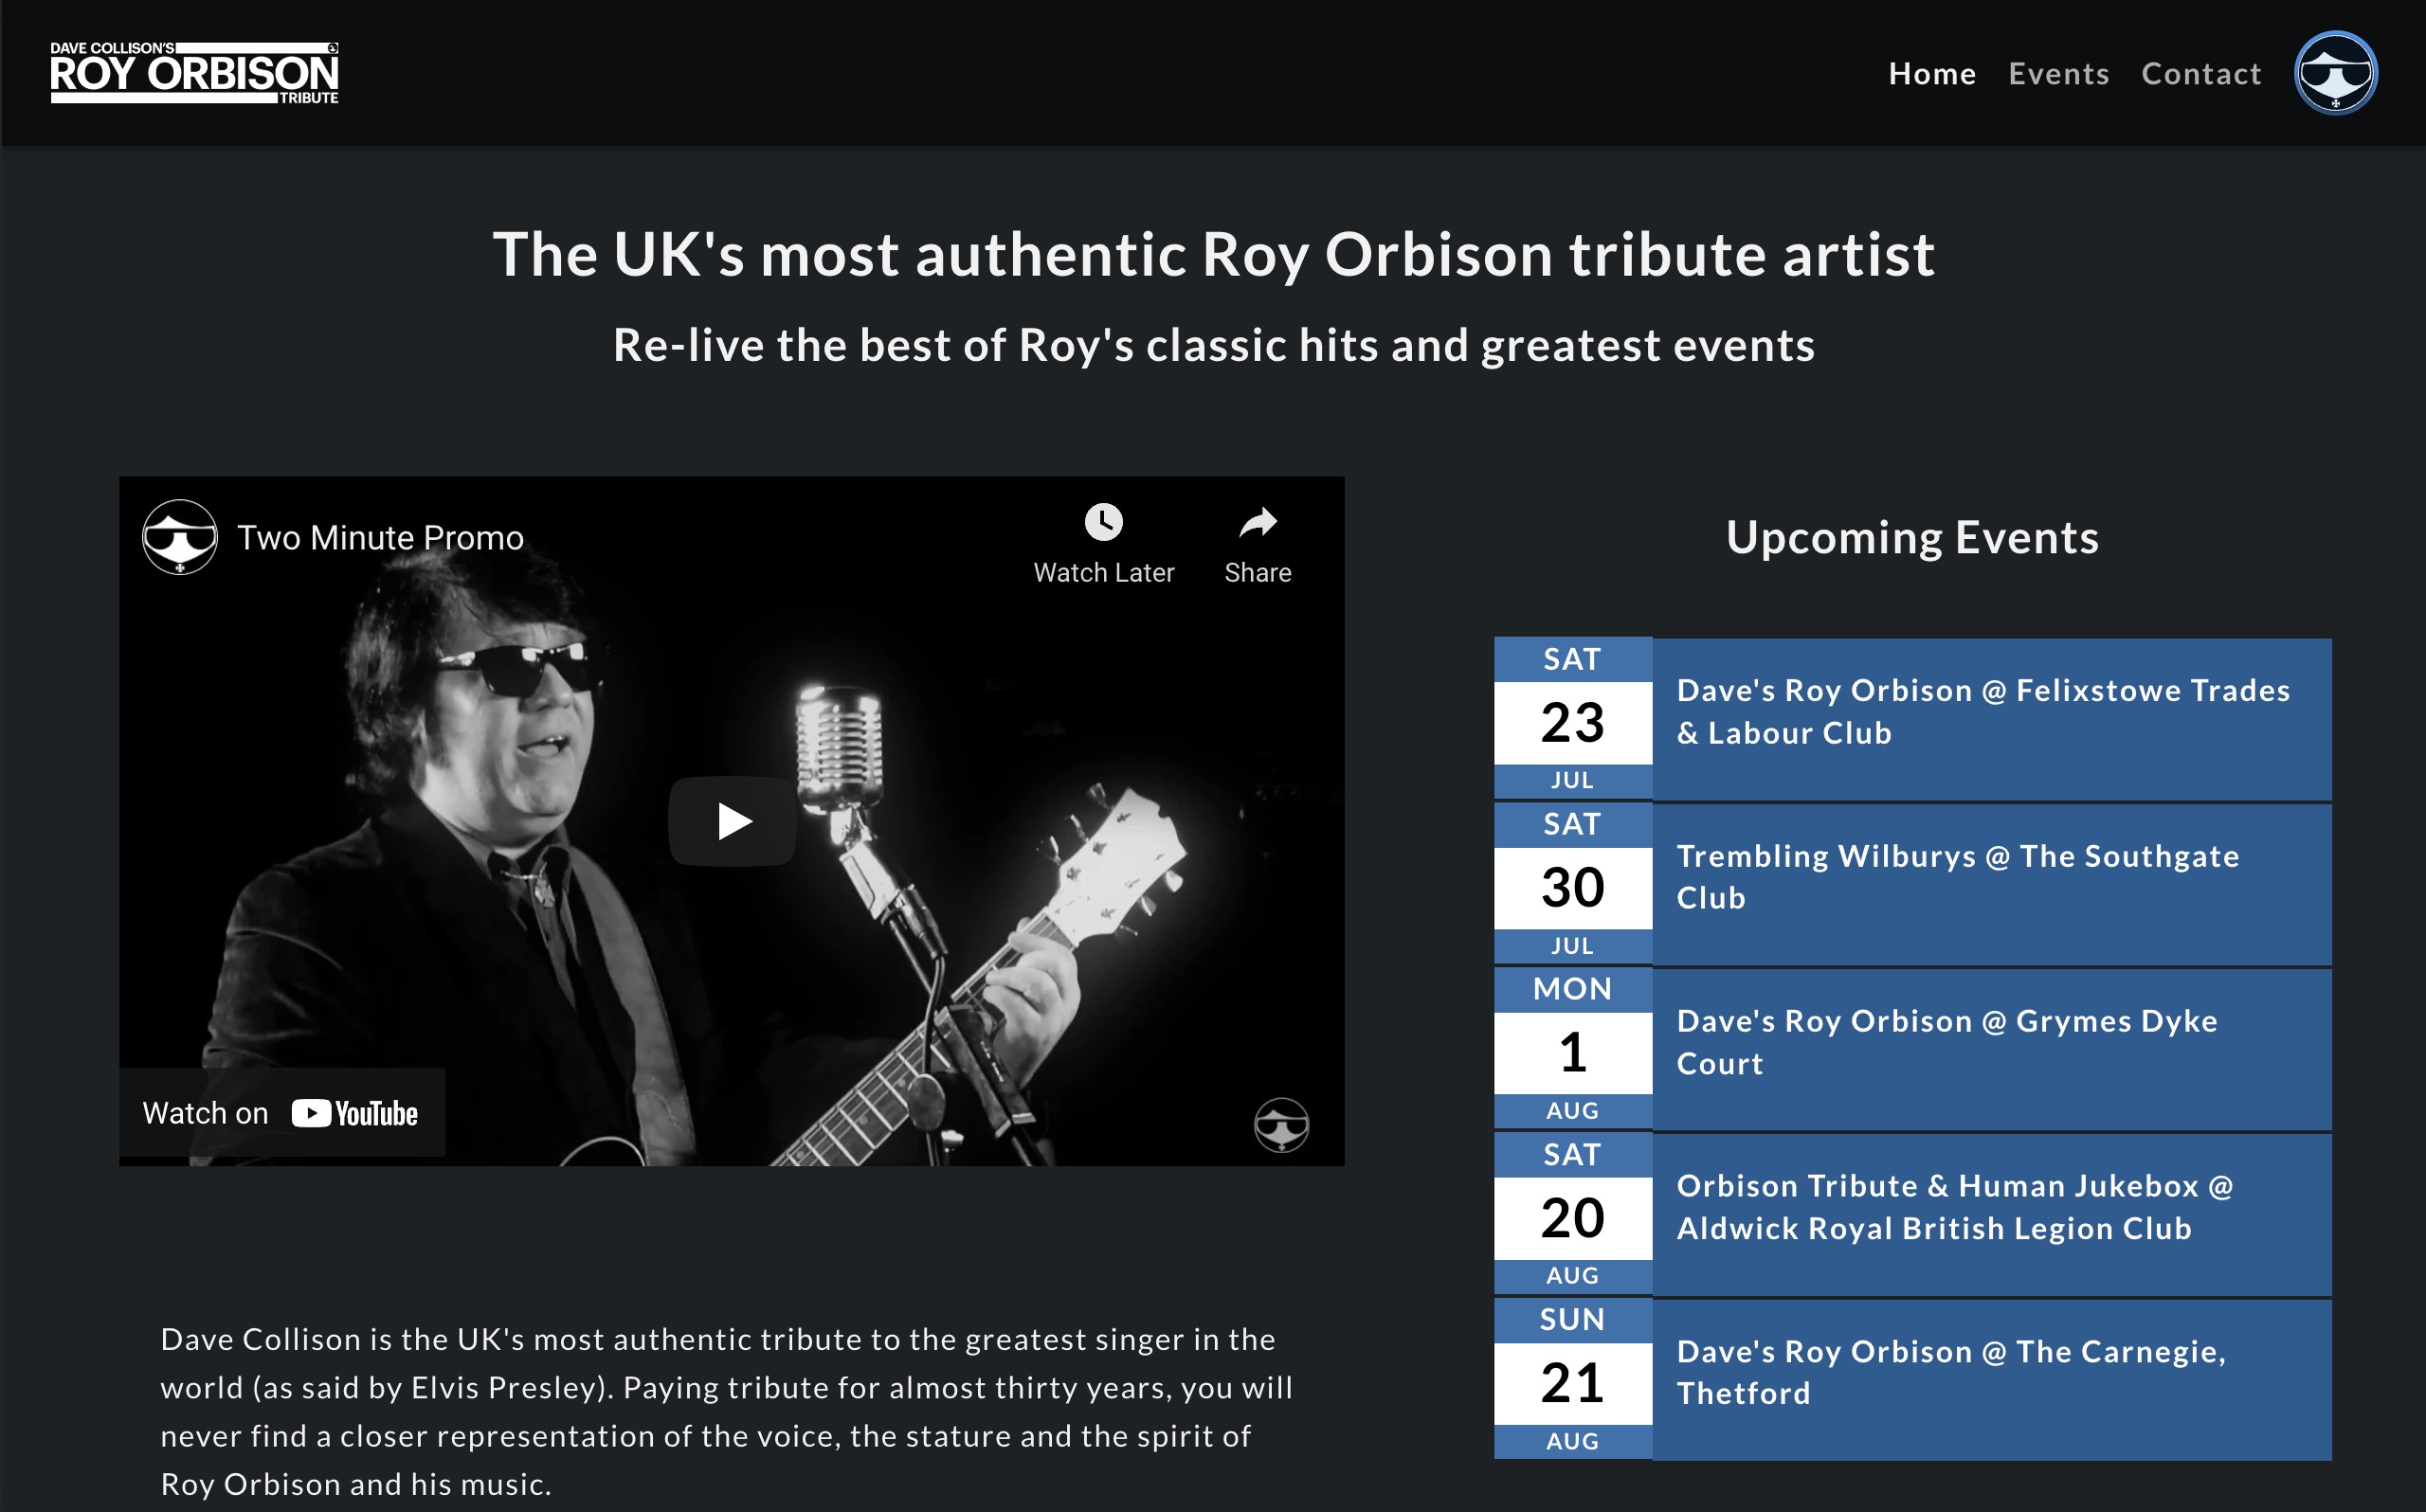Click the Roy Orbison Tribute logo
This screenshot has height=1512, width=2426.
coord(194,73)
